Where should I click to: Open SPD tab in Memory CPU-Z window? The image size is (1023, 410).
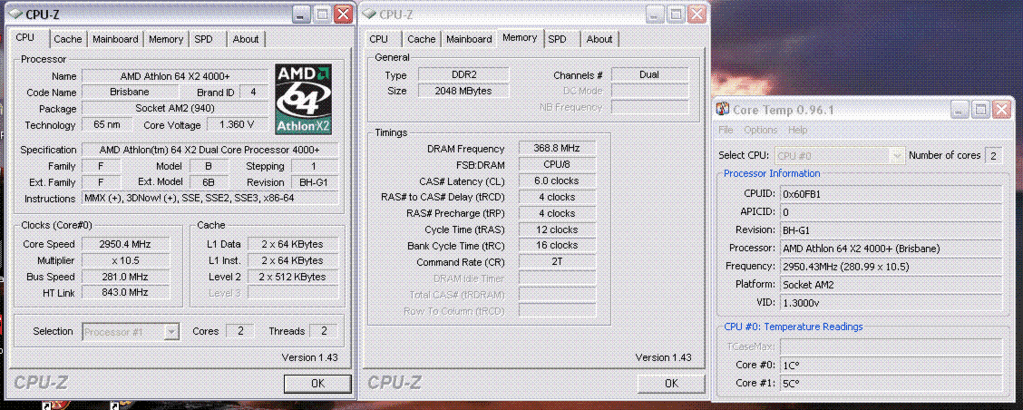[x=557, y=39]
